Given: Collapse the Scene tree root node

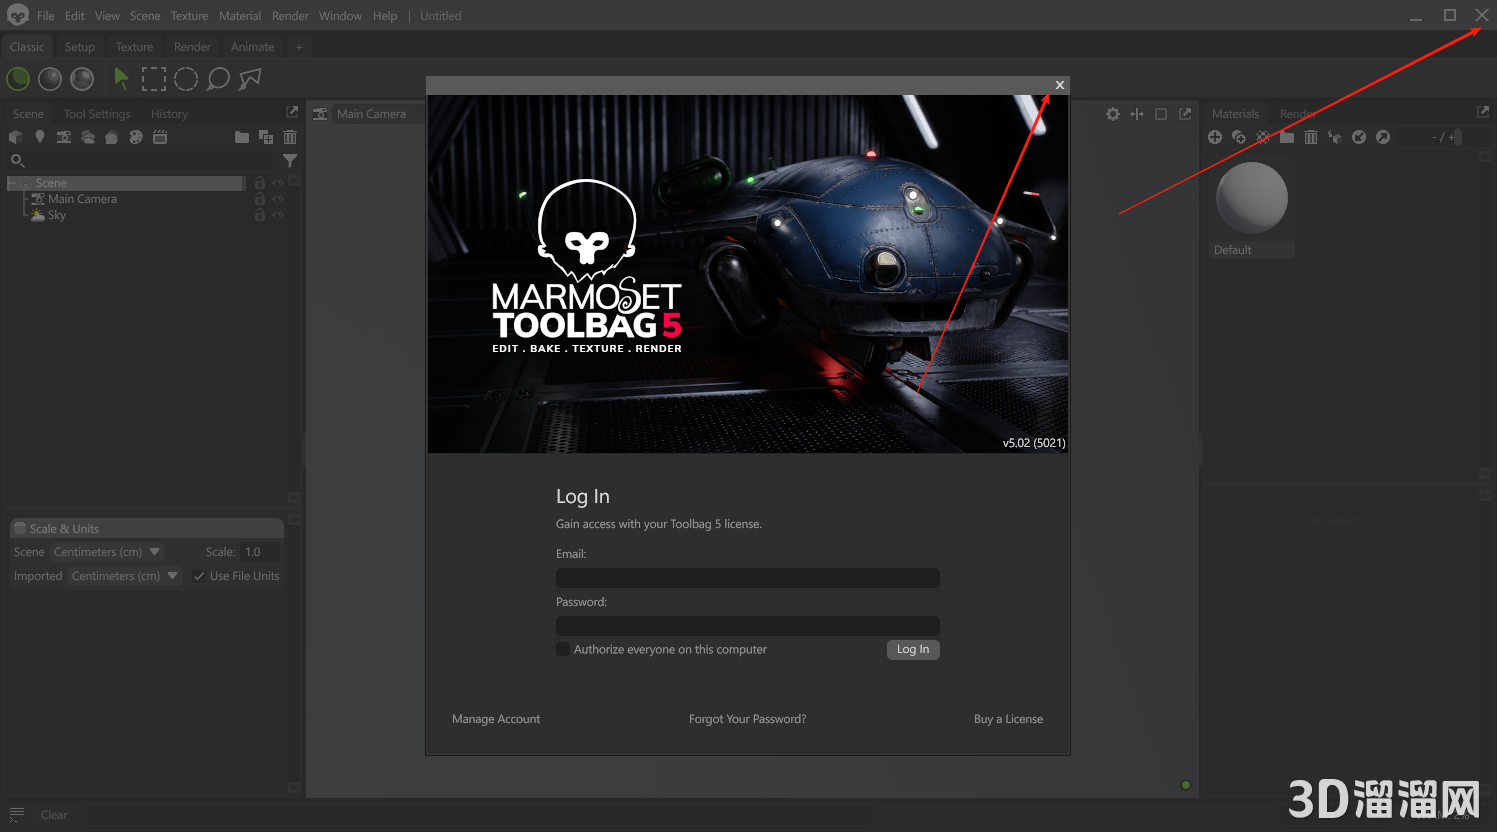Looking at the screenshot, I should 12,183.
